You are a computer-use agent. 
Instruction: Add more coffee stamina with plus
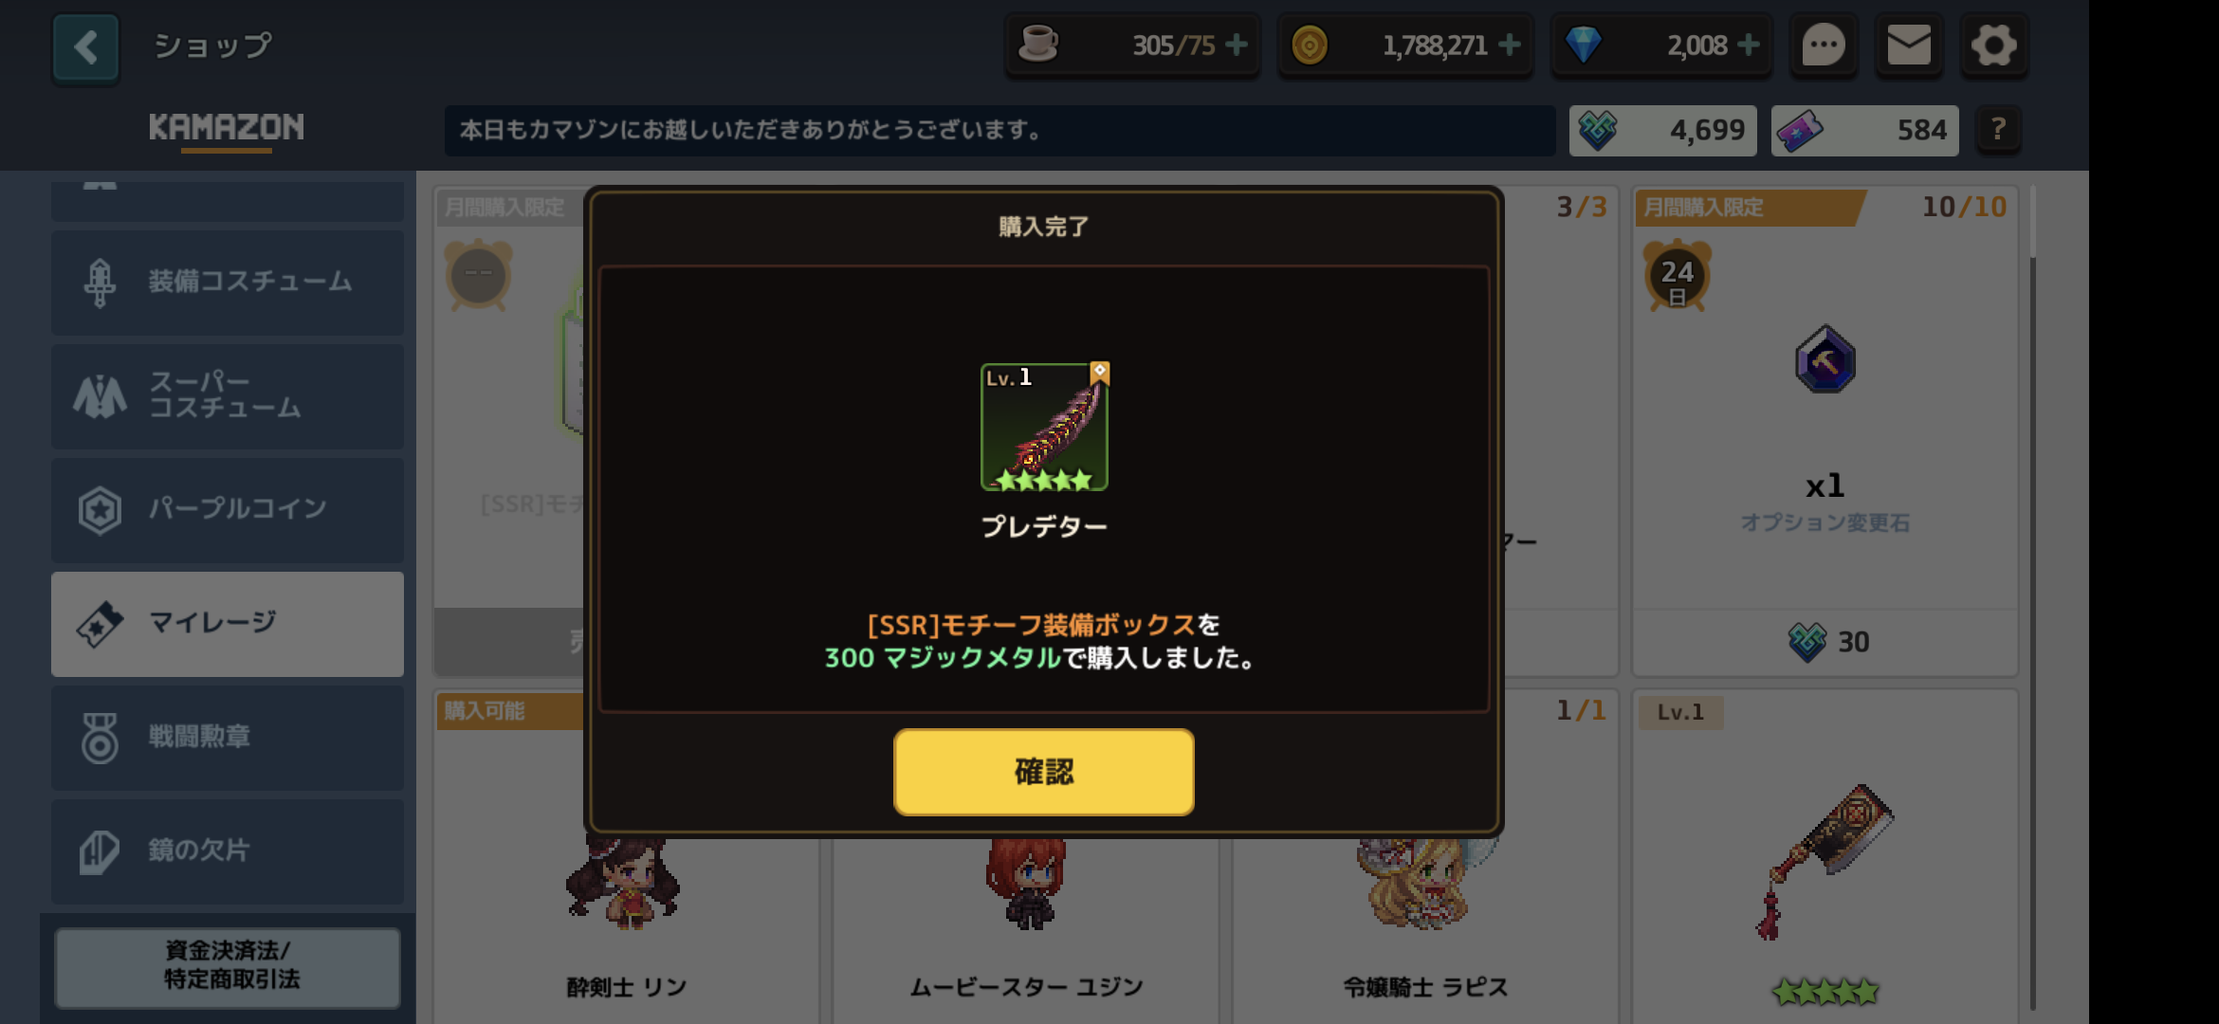tap(1236, 45)
